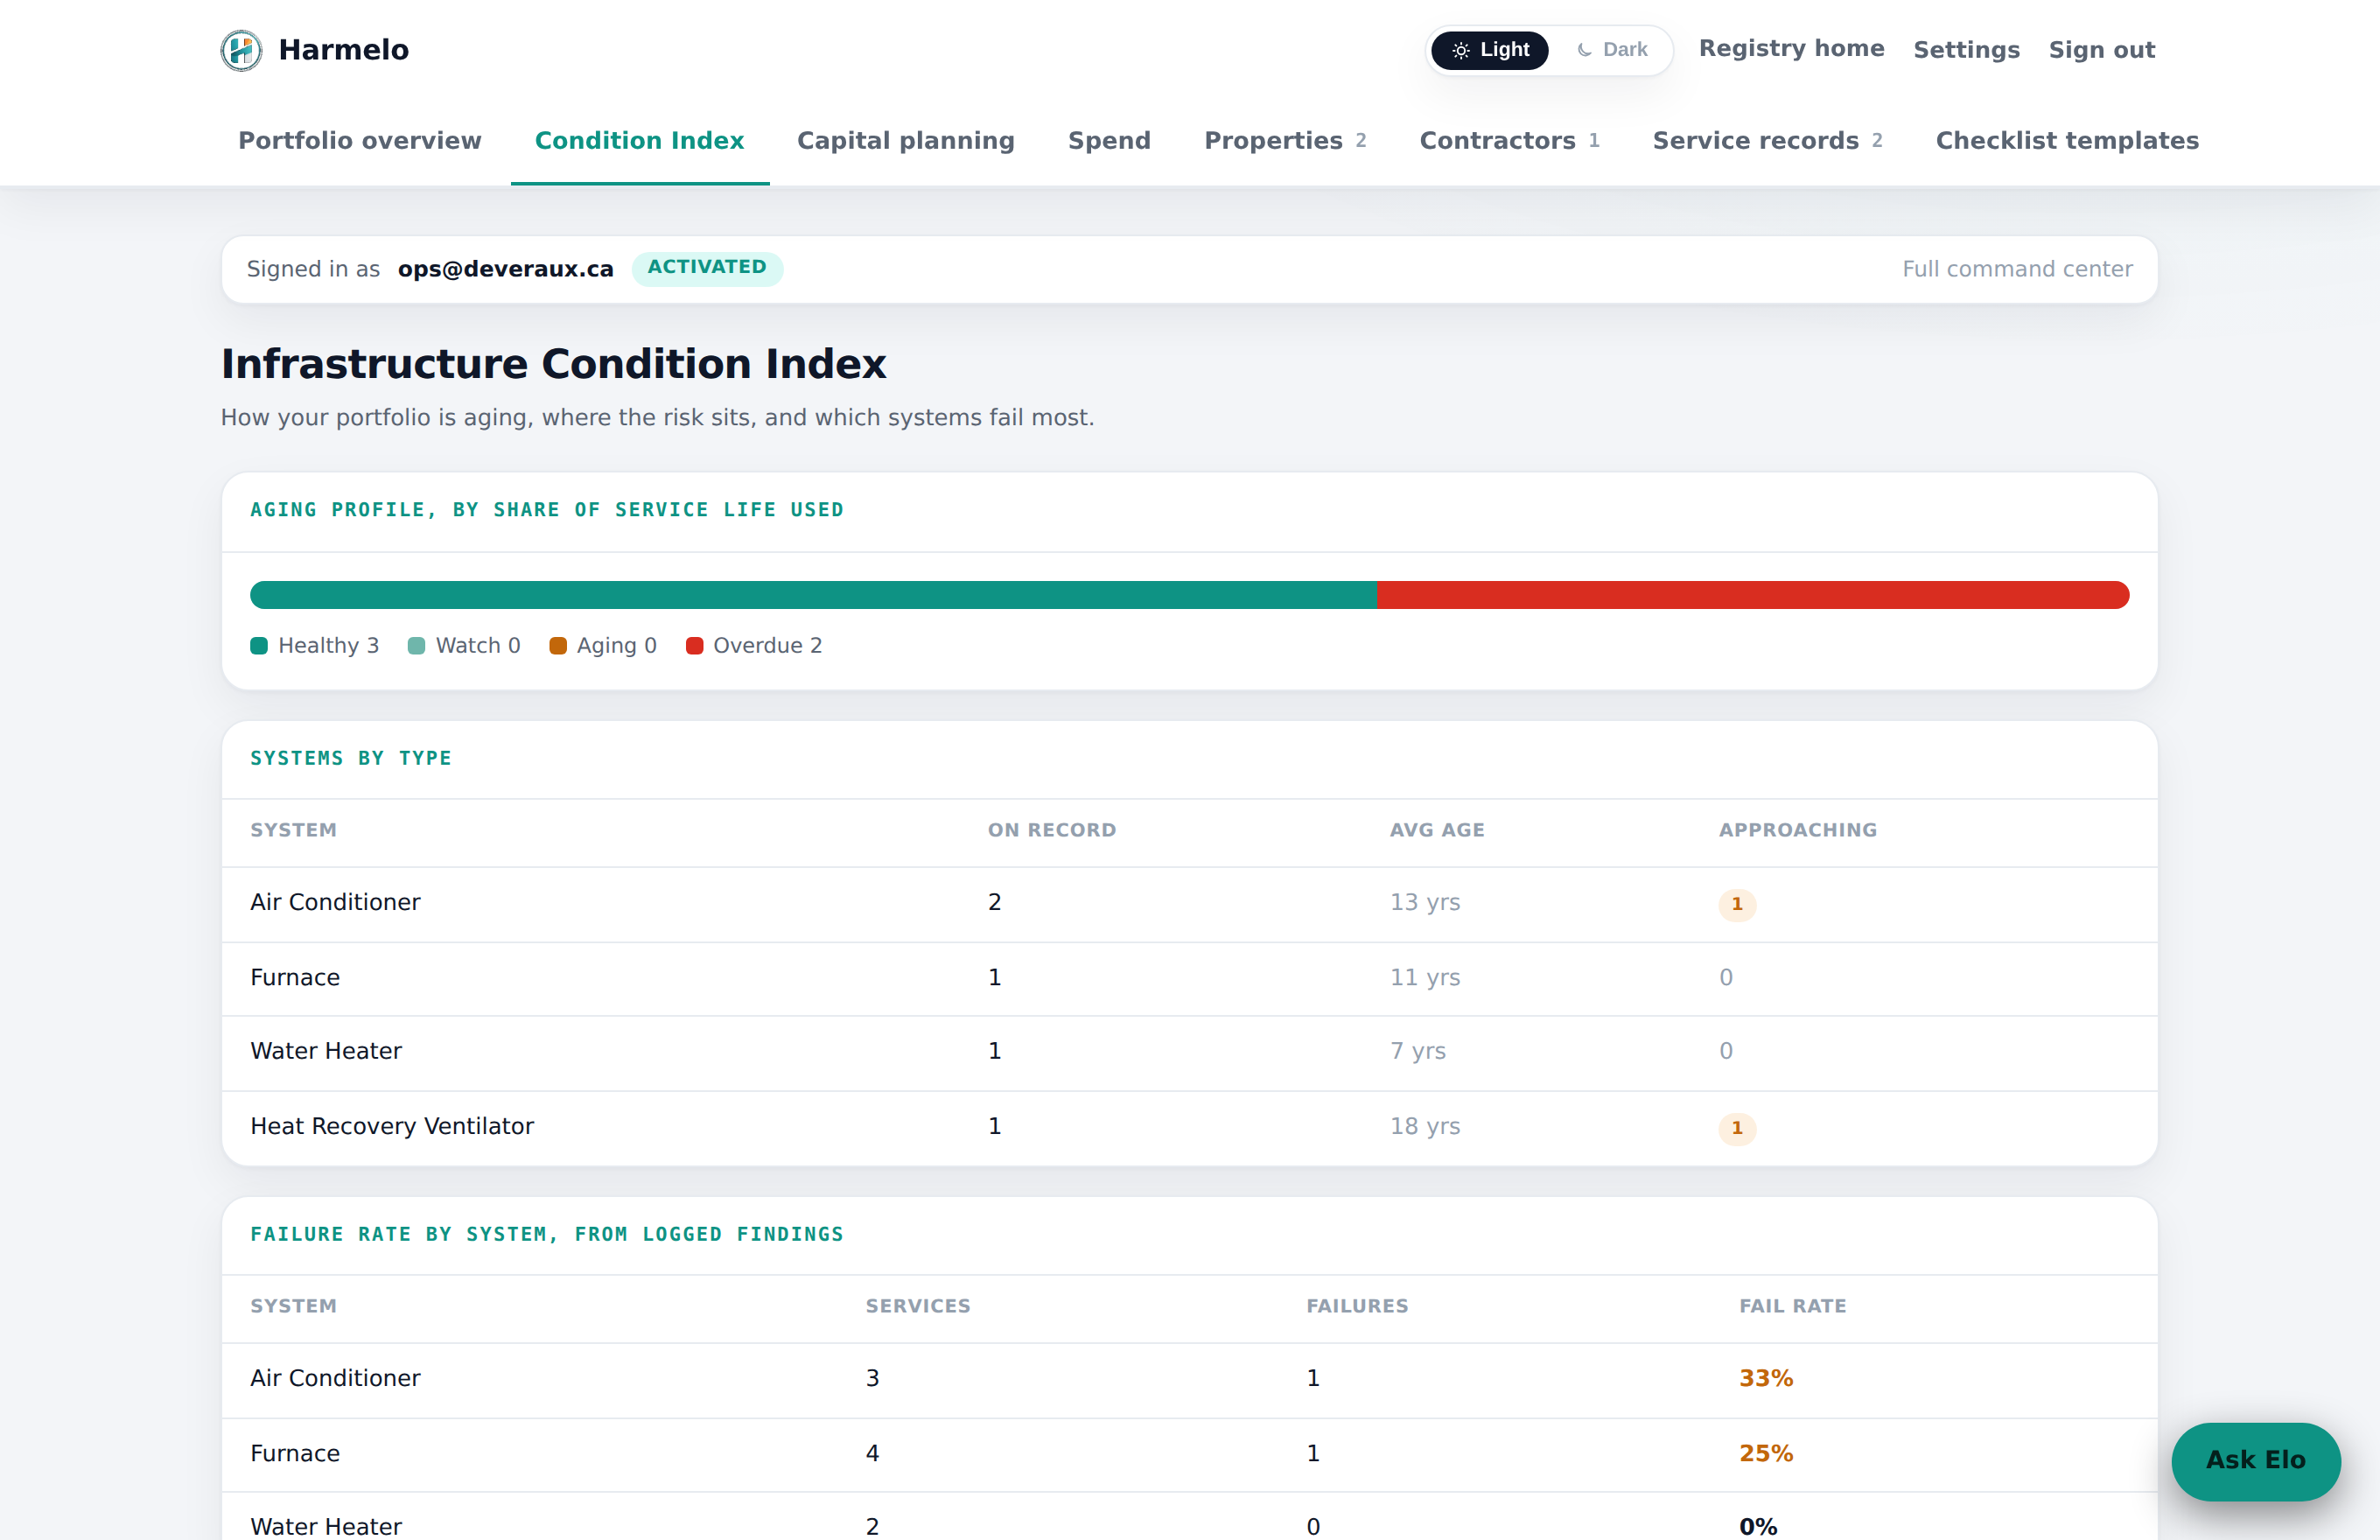Viewport: 2380px width, 1540px height.
Task: Select the Condition Index tab
Action: tap(640, 141)
